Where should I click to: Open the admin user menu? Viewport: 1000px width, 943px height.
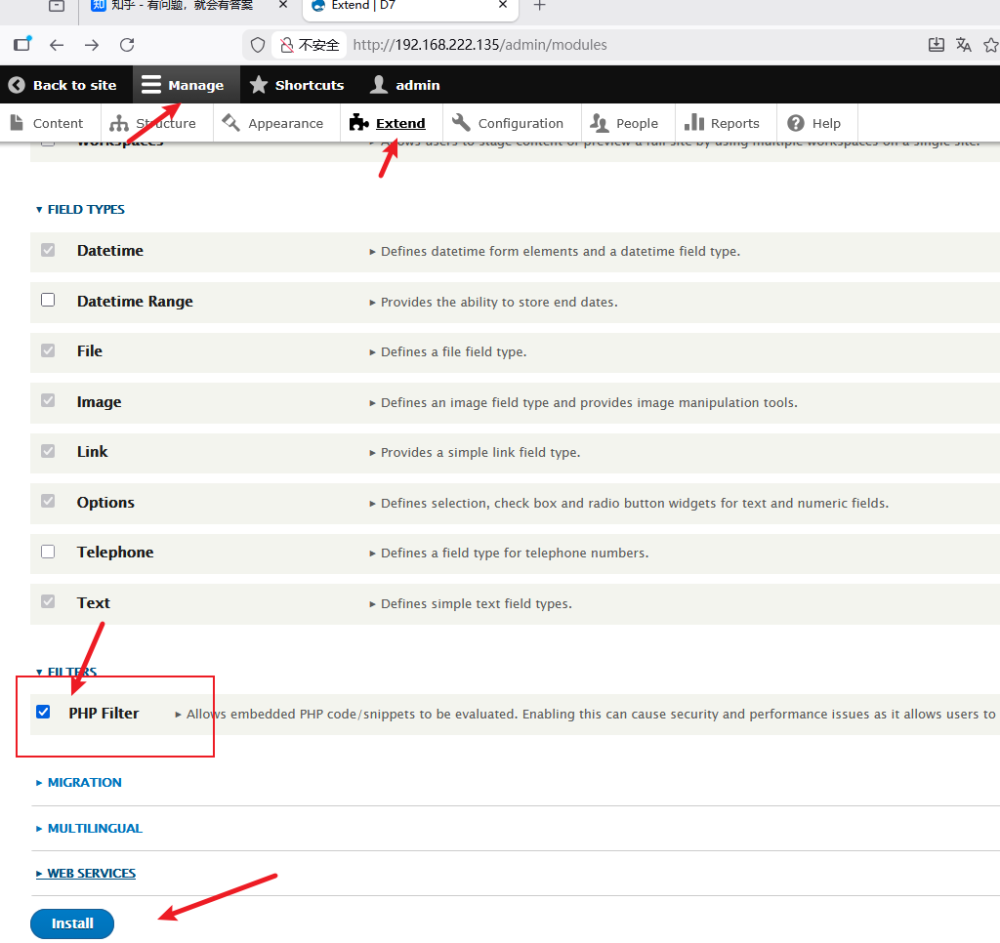[x=406, y=85]
